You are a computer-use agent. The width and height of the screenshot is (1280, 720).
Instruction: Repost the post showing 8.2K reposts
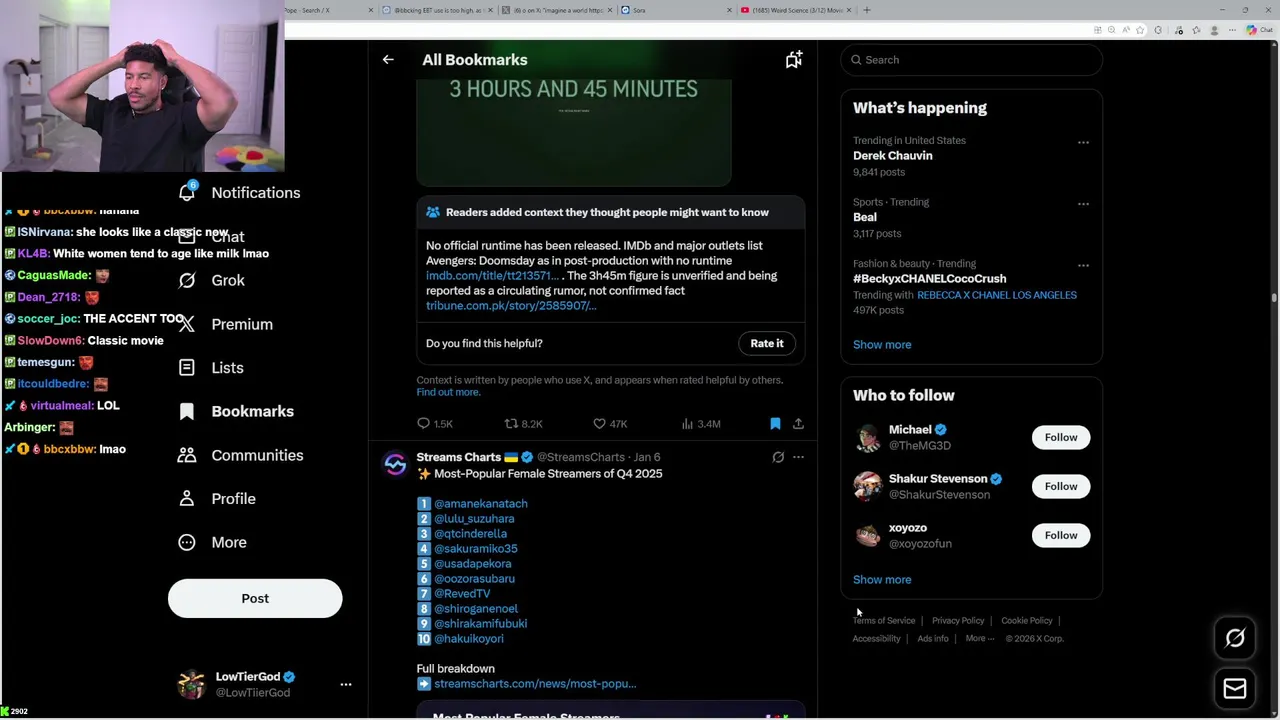[523, 424]
